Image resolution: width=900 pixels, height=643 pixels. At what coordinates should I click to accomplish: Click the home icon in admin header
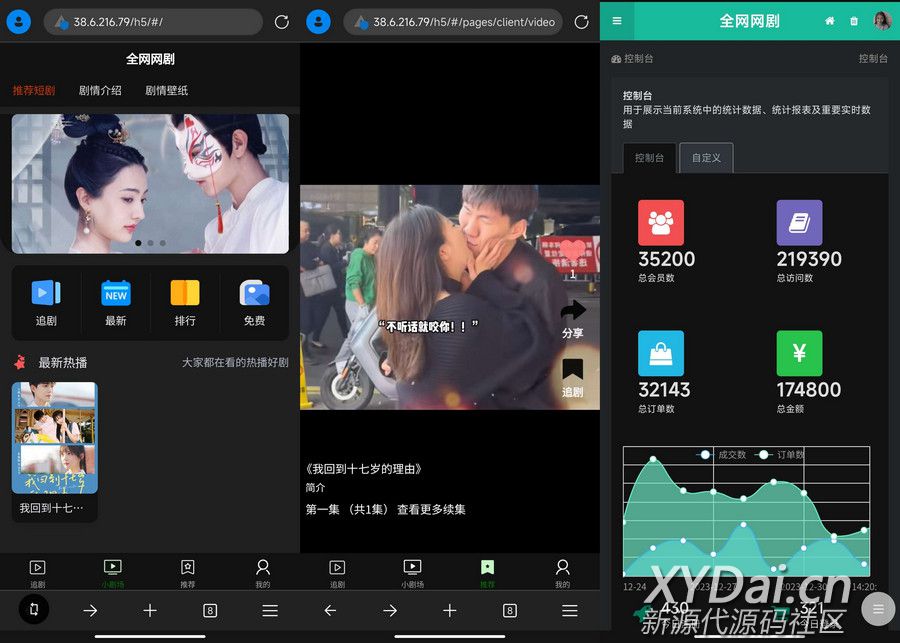(x=829, y=21)
